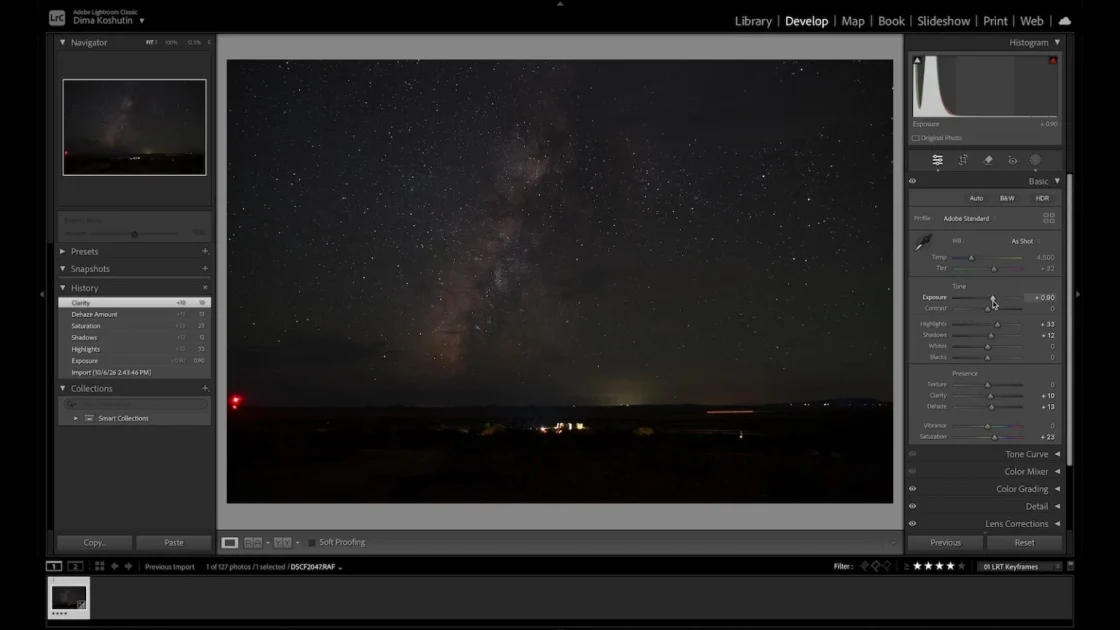The image size is (1120, 630).
Task: Click the Paste button
Action: click(x=174, y=543)
